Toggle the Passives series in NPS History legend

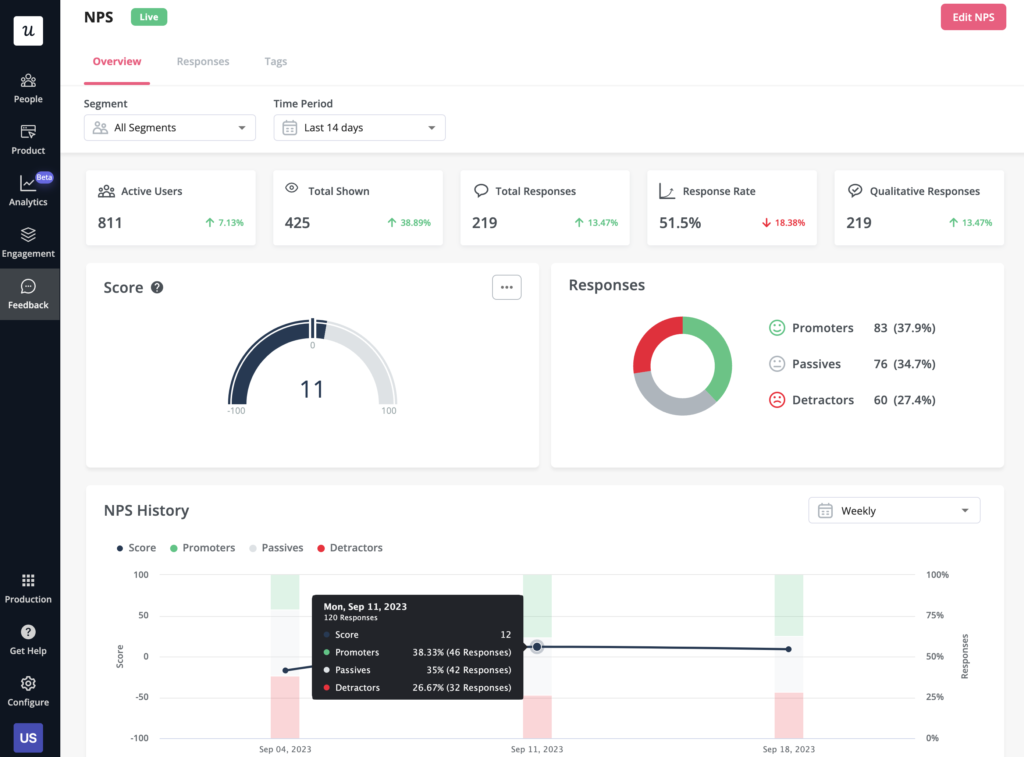[276, 547]
